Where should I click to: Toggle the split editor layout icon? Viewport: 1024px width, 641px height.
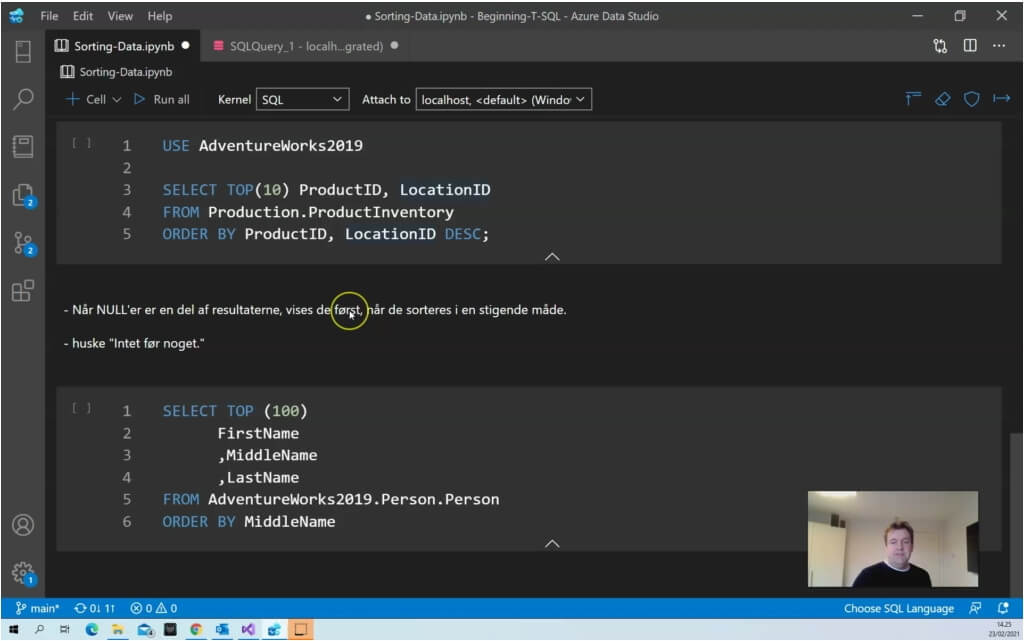pyautogui.click(x=970, y=46)
